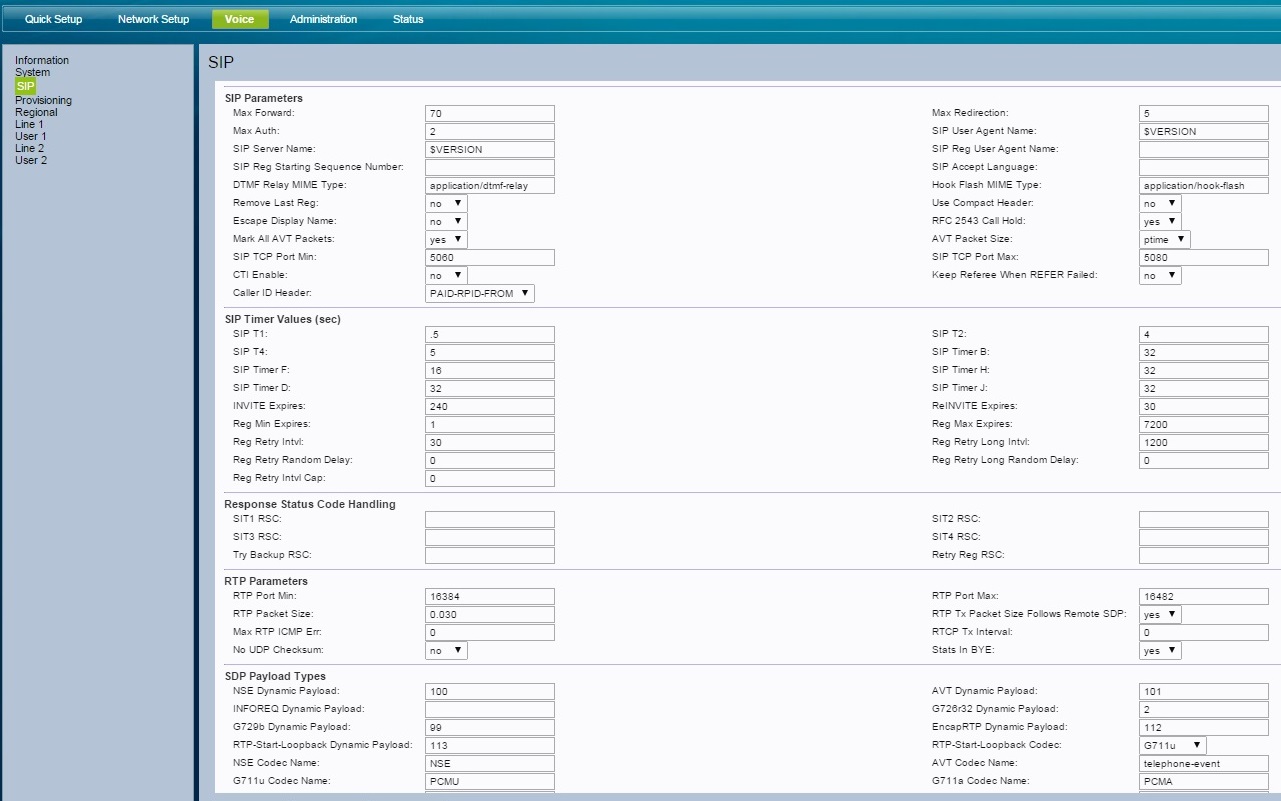1281x801 pixels.
Task: Open User 2 page in the sidebar
Action: (x=31, y=160)
